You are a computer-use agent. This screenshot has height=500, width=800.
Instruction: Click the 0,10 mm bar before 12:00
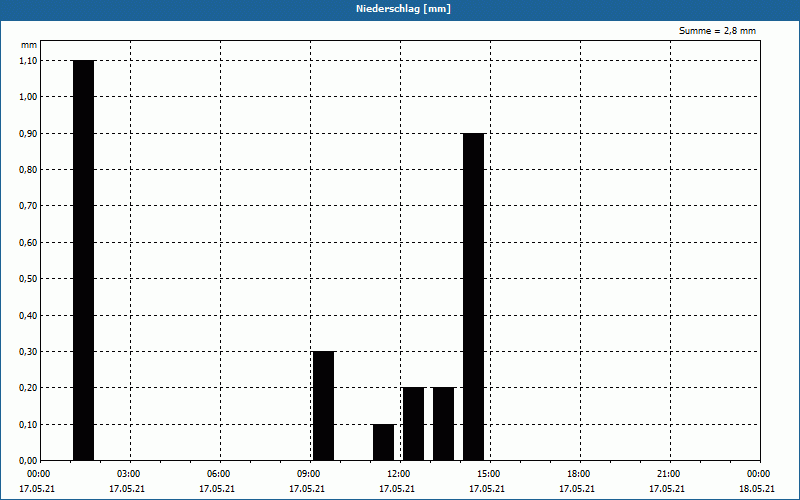click(x=384, y=442)
